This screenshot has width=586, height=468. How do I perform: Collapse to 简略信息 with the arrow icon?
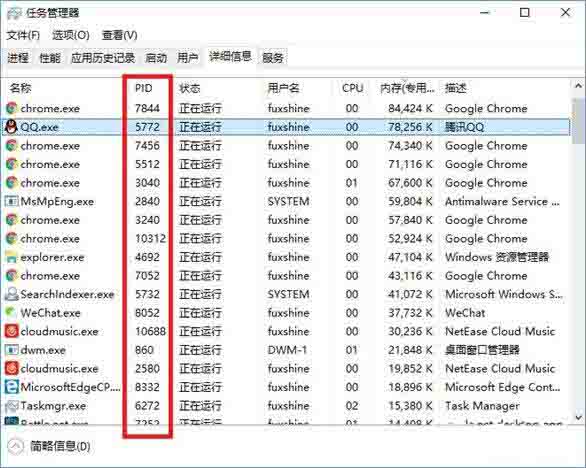click(15, 446)
